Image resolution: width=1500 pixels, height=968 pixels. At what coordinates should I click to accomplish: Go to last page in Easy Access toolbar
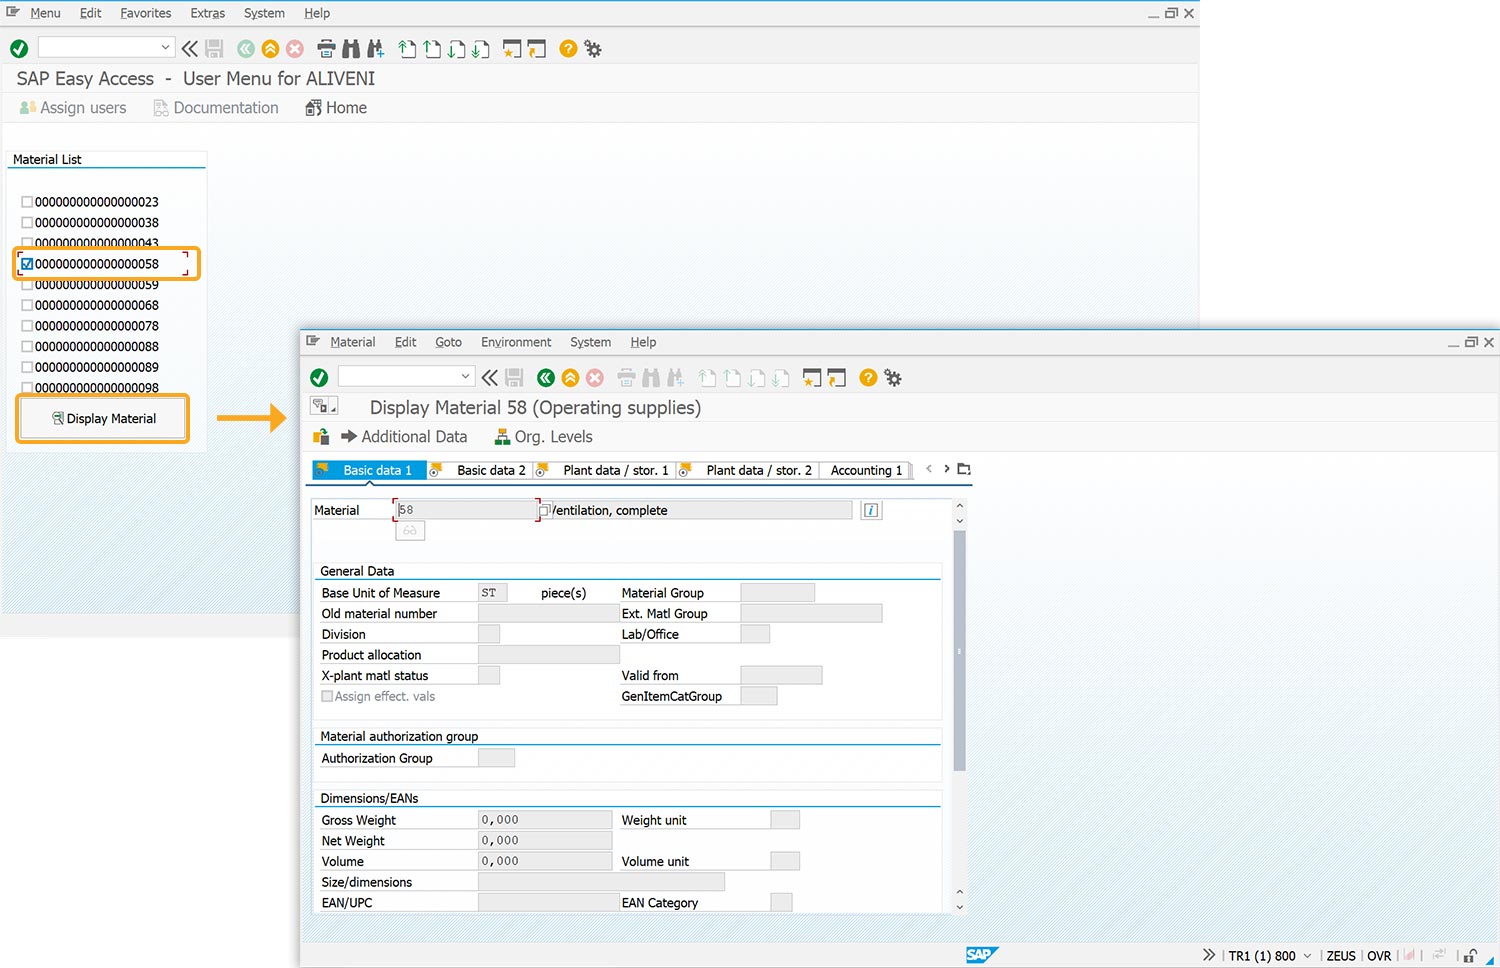click(481, 48)
